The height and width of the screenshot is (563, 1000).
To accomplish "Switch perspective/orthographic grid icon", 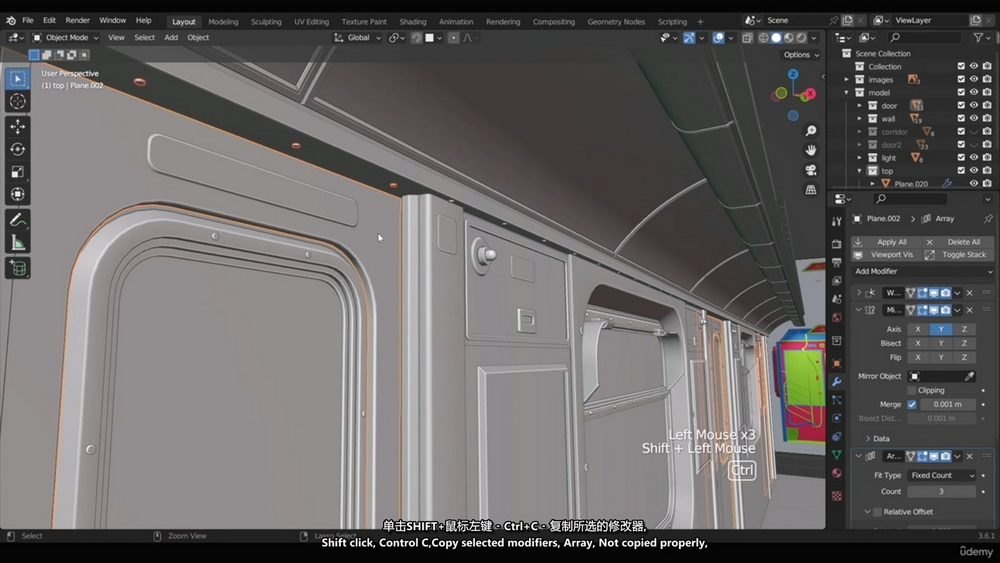I will [x=811, y=190].
